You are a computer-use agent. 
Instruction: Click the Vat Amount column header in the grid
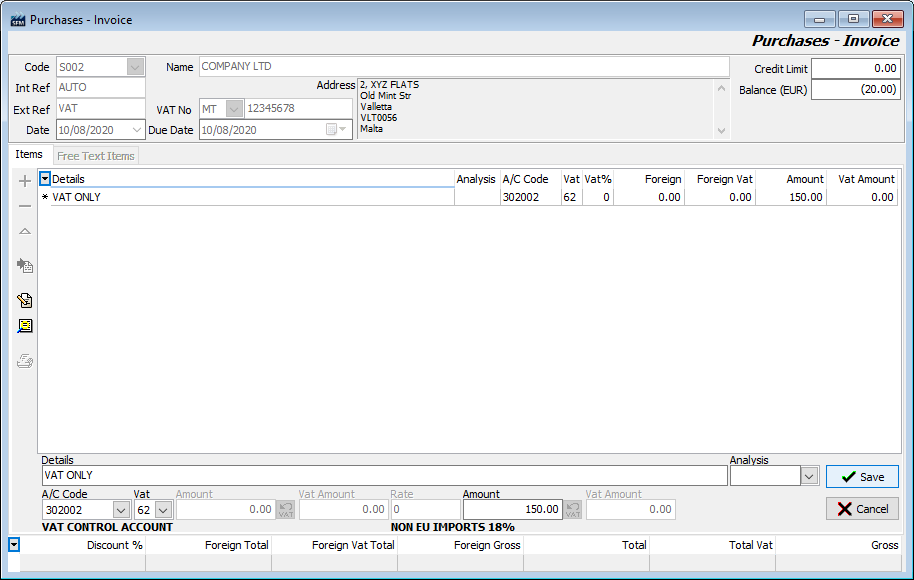click(862, 179)
